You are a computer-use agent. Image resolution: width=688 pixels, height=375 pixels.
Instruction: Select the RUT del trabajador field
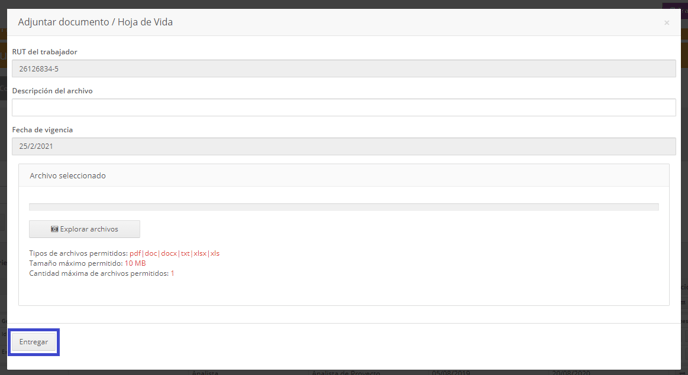click(x=344, y=69)
